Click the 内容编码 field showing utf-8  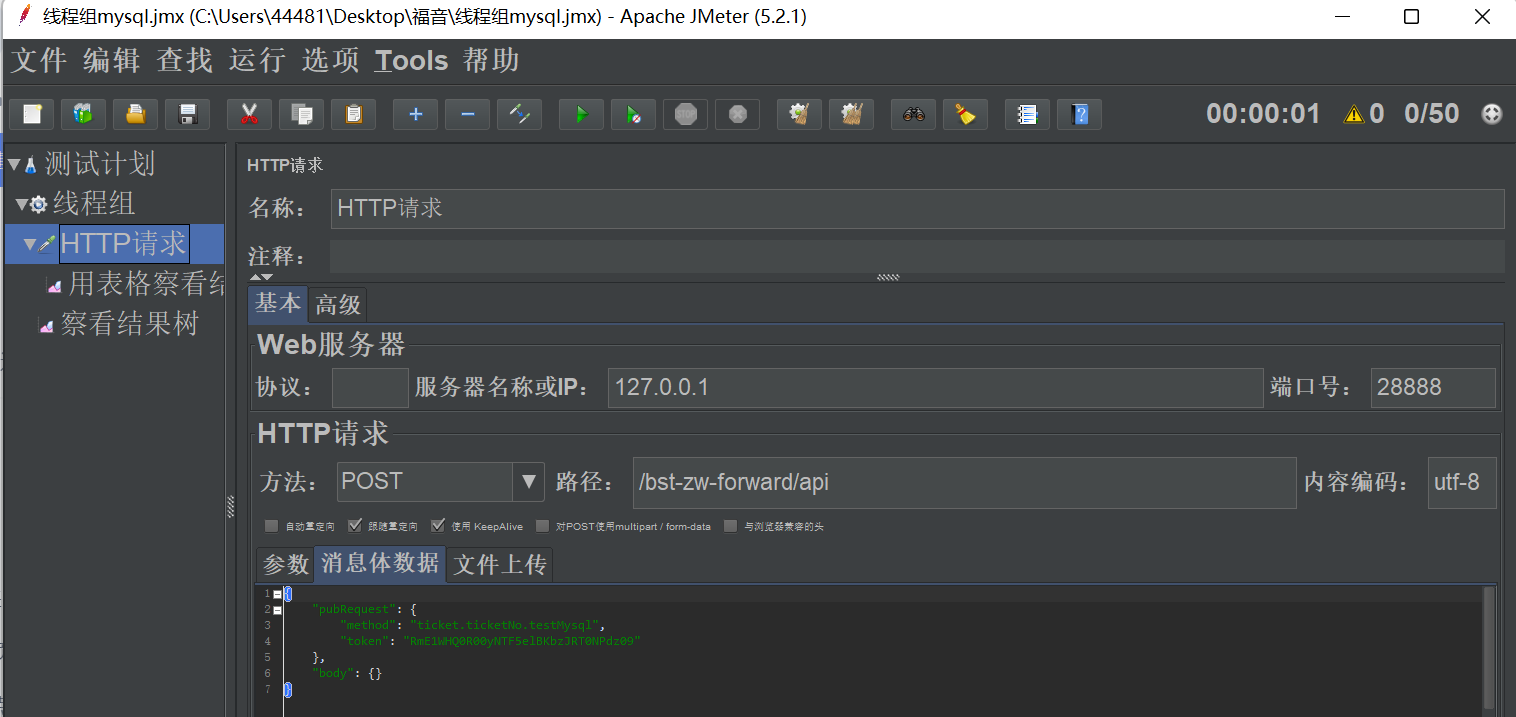tap(1462, 482)
